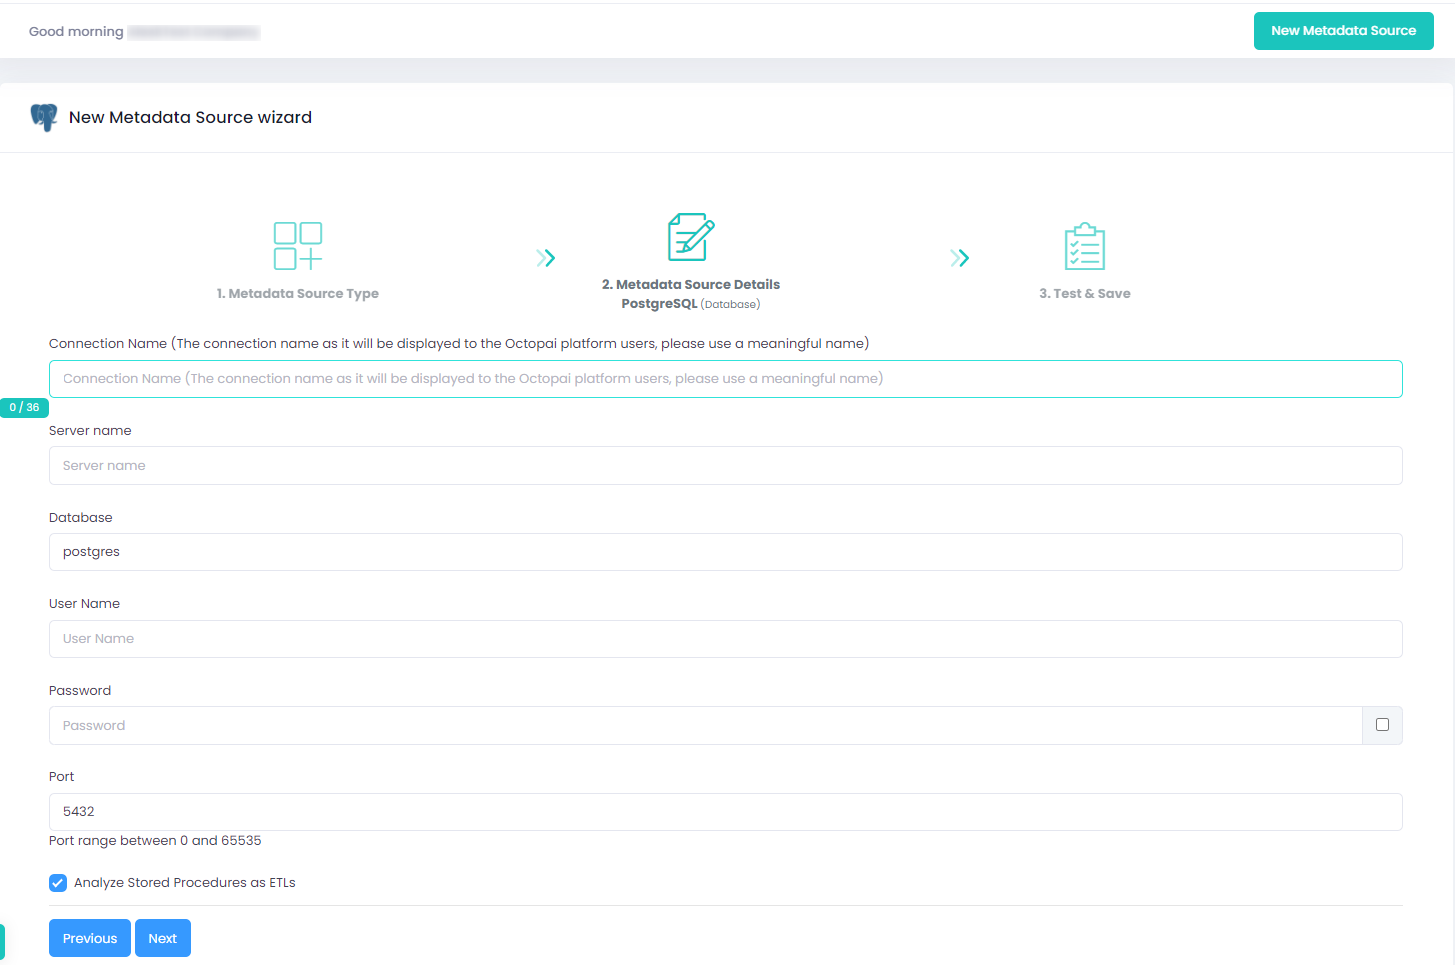Uncheck Analyze Stored Procedures as ETLs
This screenshot has height=965, width=1455.
coord(58,883)
